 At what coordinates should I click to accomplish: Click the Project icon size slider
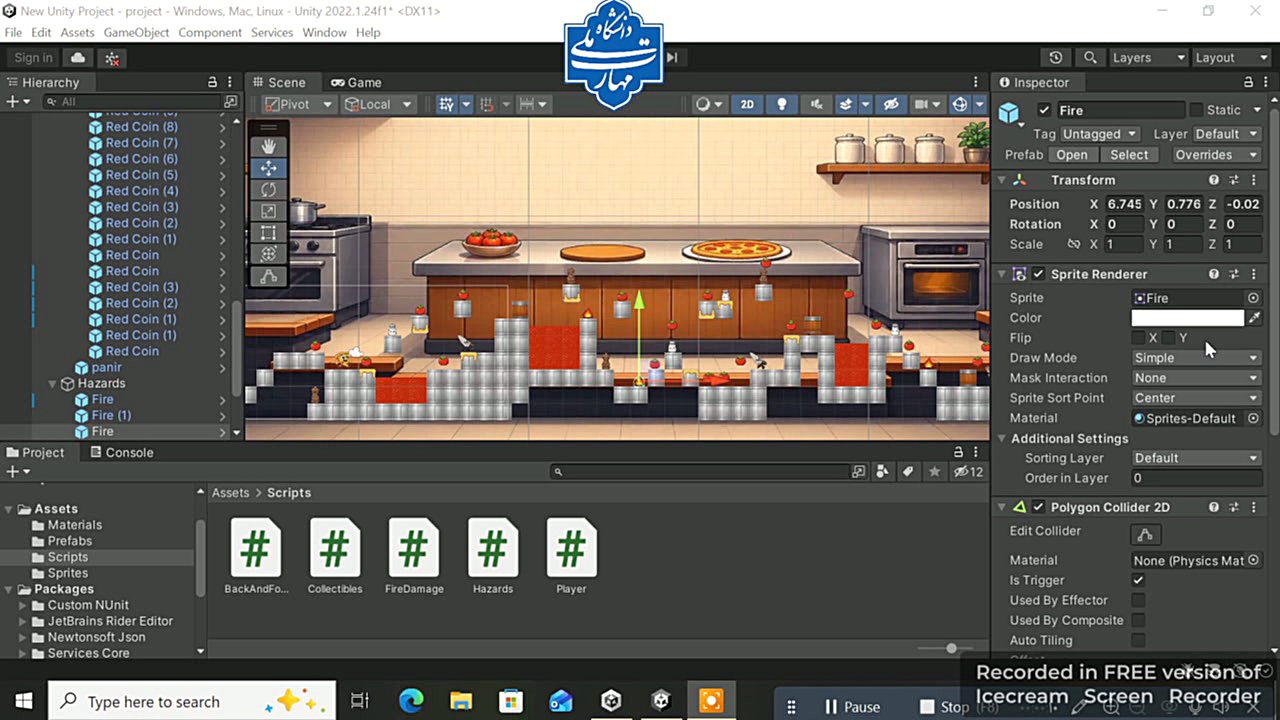tap(945, 649)
